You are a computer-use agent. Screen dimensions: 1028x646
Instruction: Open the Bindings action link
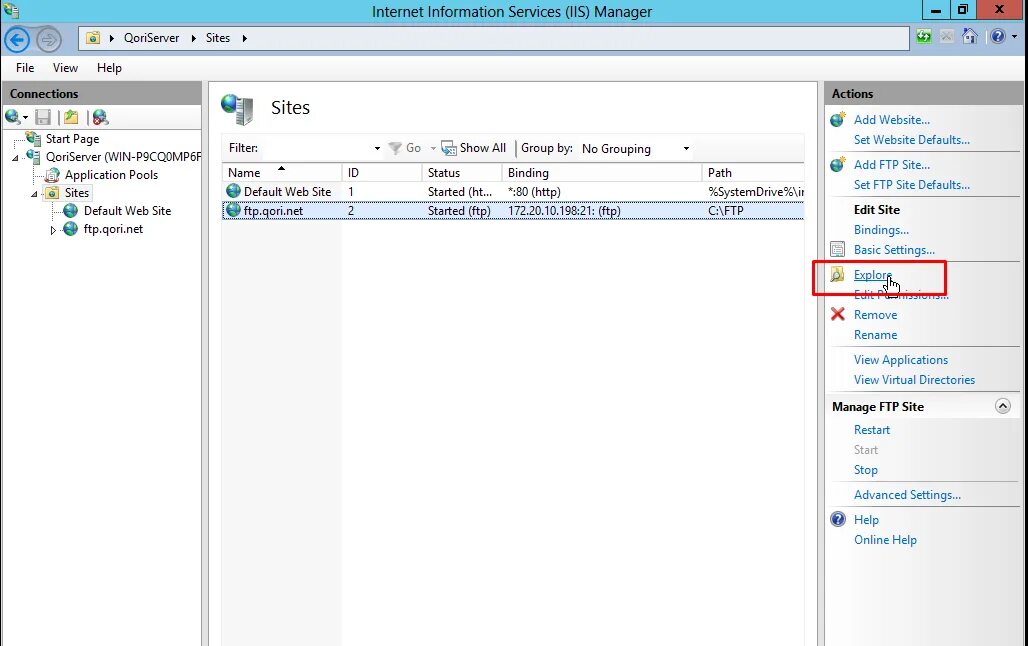click(x=881, y=230)
